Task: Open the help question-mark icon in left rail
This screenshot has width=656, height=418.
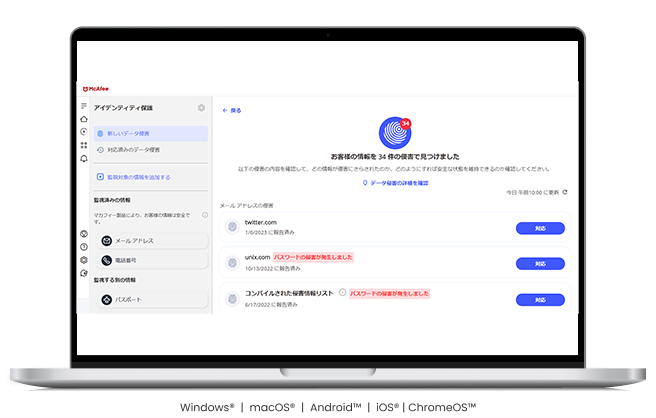Action: pos(84,247)
